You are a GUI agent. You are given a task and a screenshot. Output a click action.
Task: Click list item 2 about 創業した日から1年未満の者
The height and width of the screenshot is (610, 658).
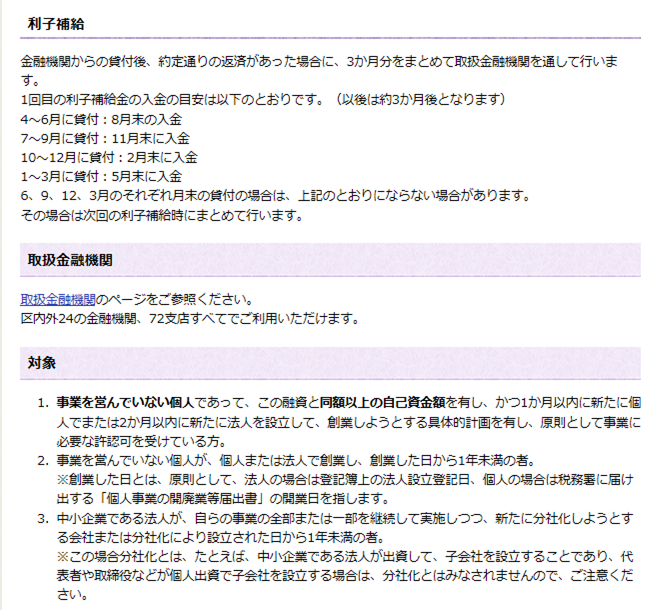click(297, 461)
